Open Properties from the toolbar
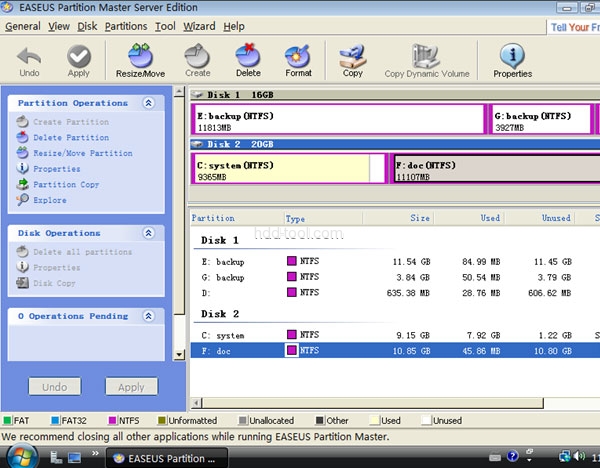The image size is (600, 468). coord(512,61)
